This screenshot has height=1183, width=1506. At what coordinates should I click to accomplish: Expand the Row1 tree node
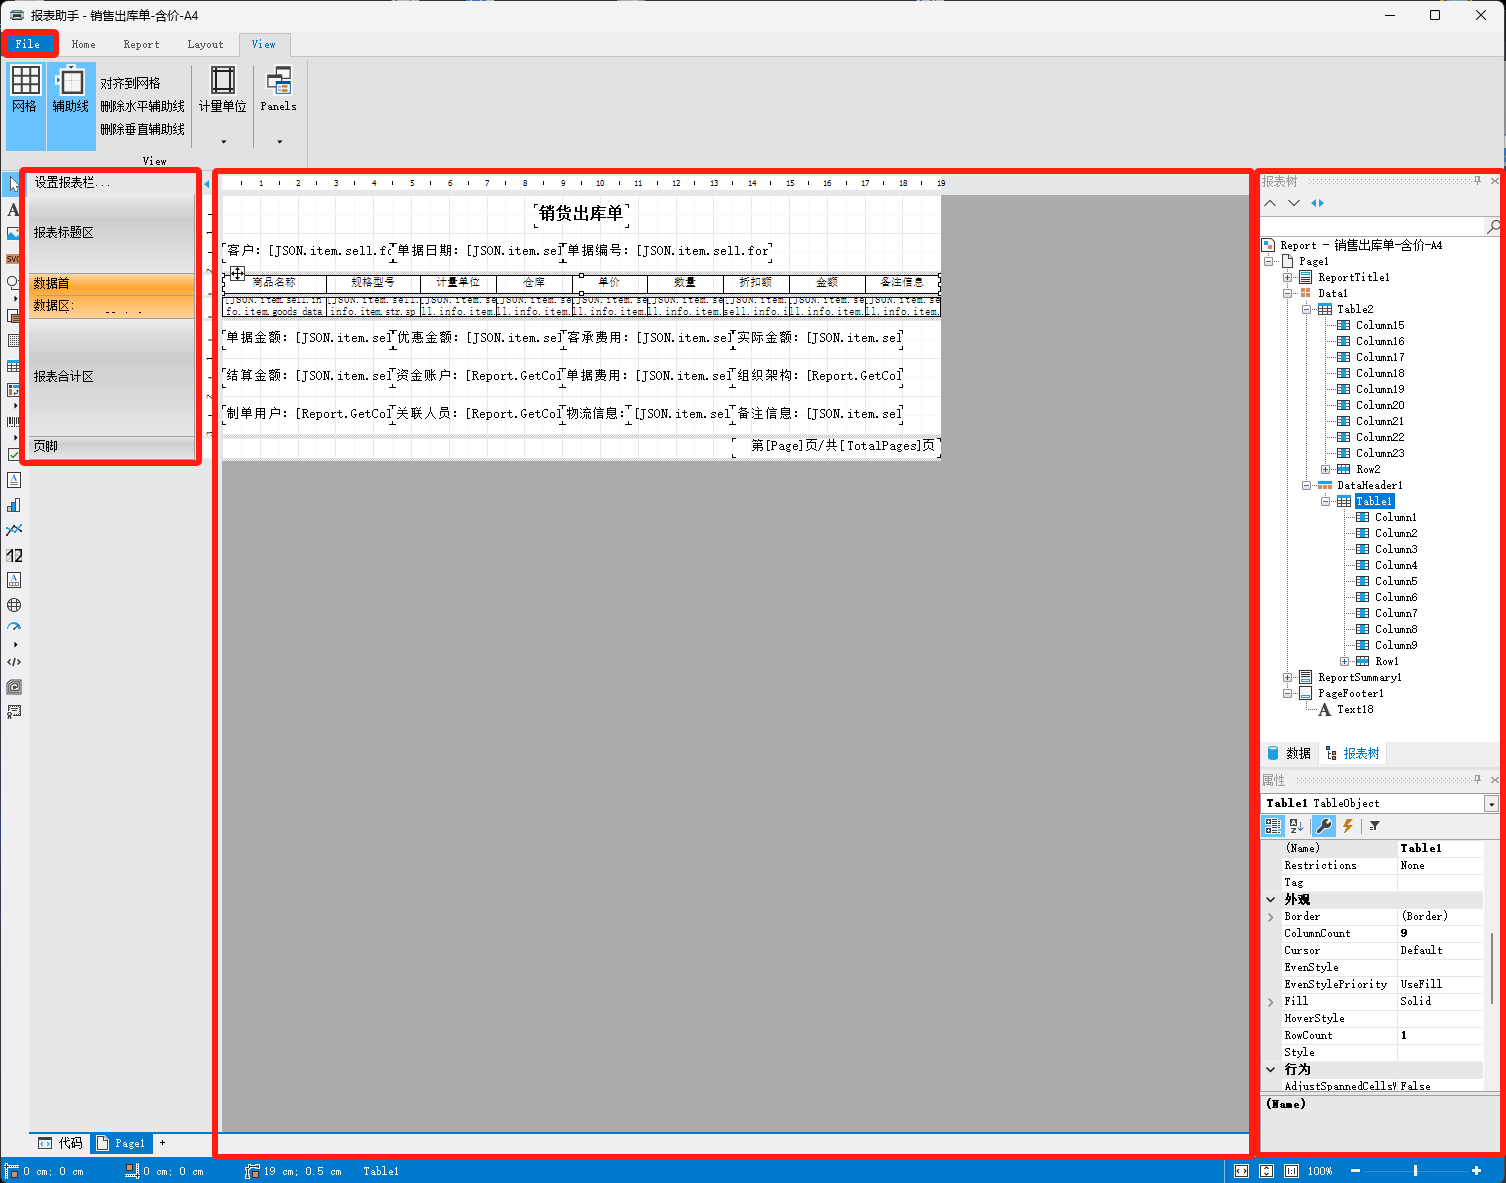[x=1345, y=661]
